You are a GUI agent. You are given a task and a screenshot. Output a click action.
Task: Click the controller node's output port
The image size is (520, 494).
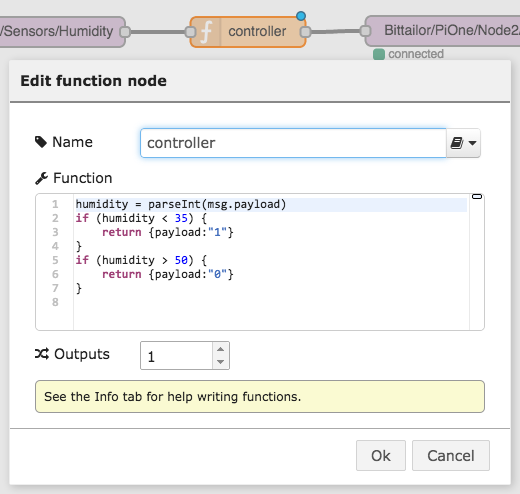[305, 32]
